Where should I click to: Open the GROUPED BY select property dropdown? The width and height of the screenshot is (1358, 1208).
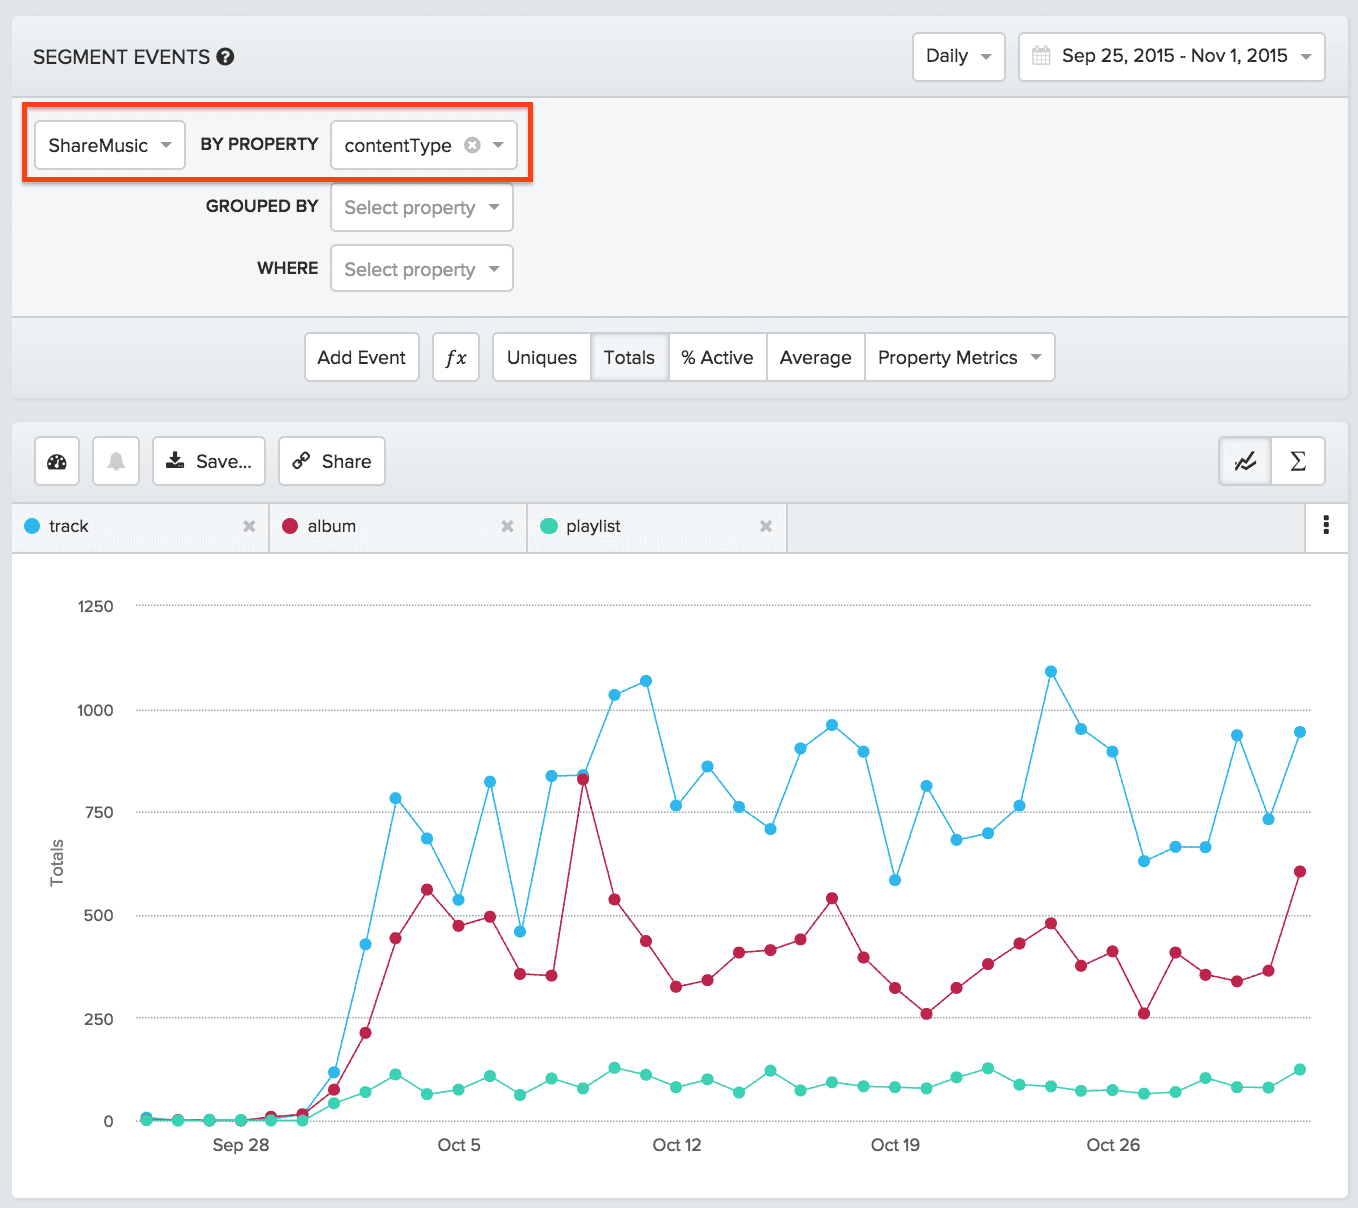[x=421, y=207]
